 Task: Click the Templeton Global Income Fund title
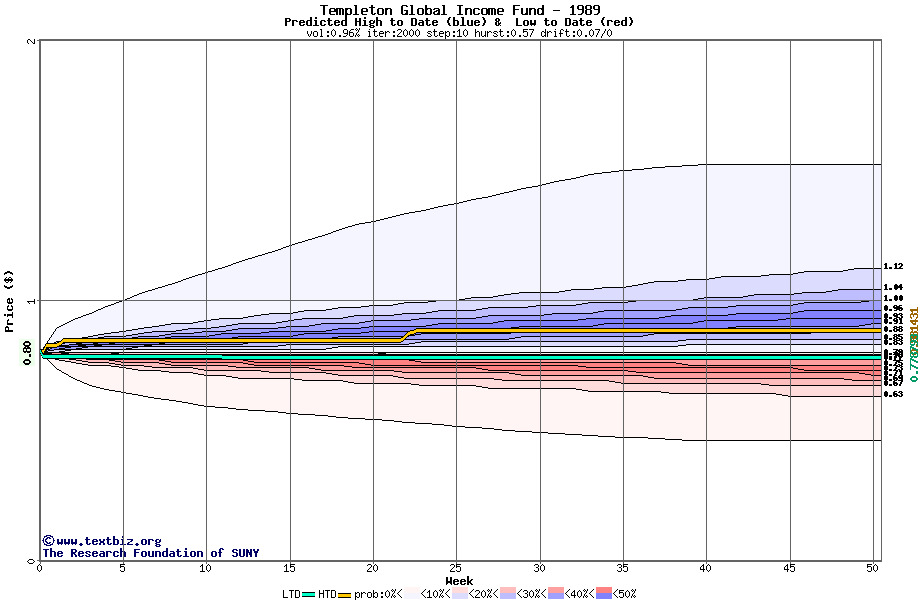click(x=460, y=10)
